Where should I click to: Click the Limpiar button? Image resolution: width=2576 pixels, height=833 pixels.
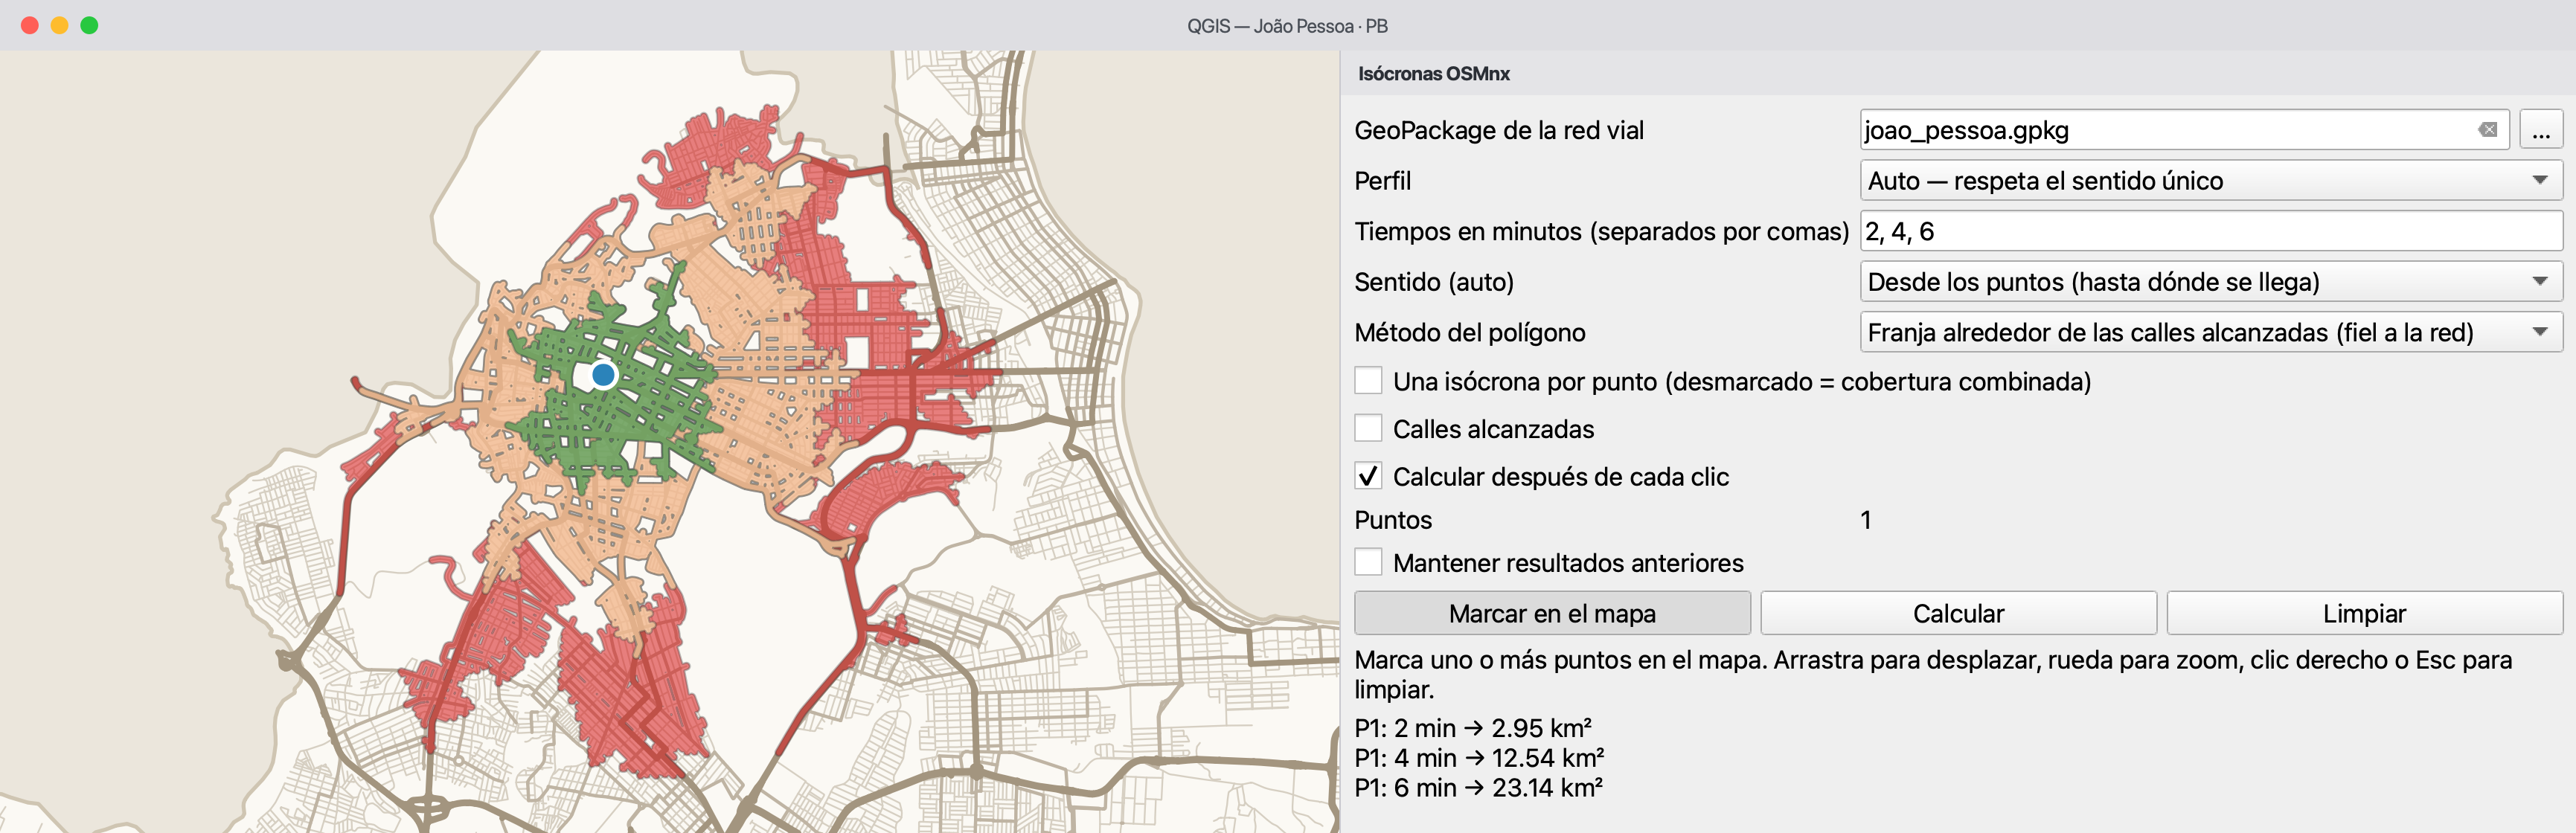[x=2364, y=613]
